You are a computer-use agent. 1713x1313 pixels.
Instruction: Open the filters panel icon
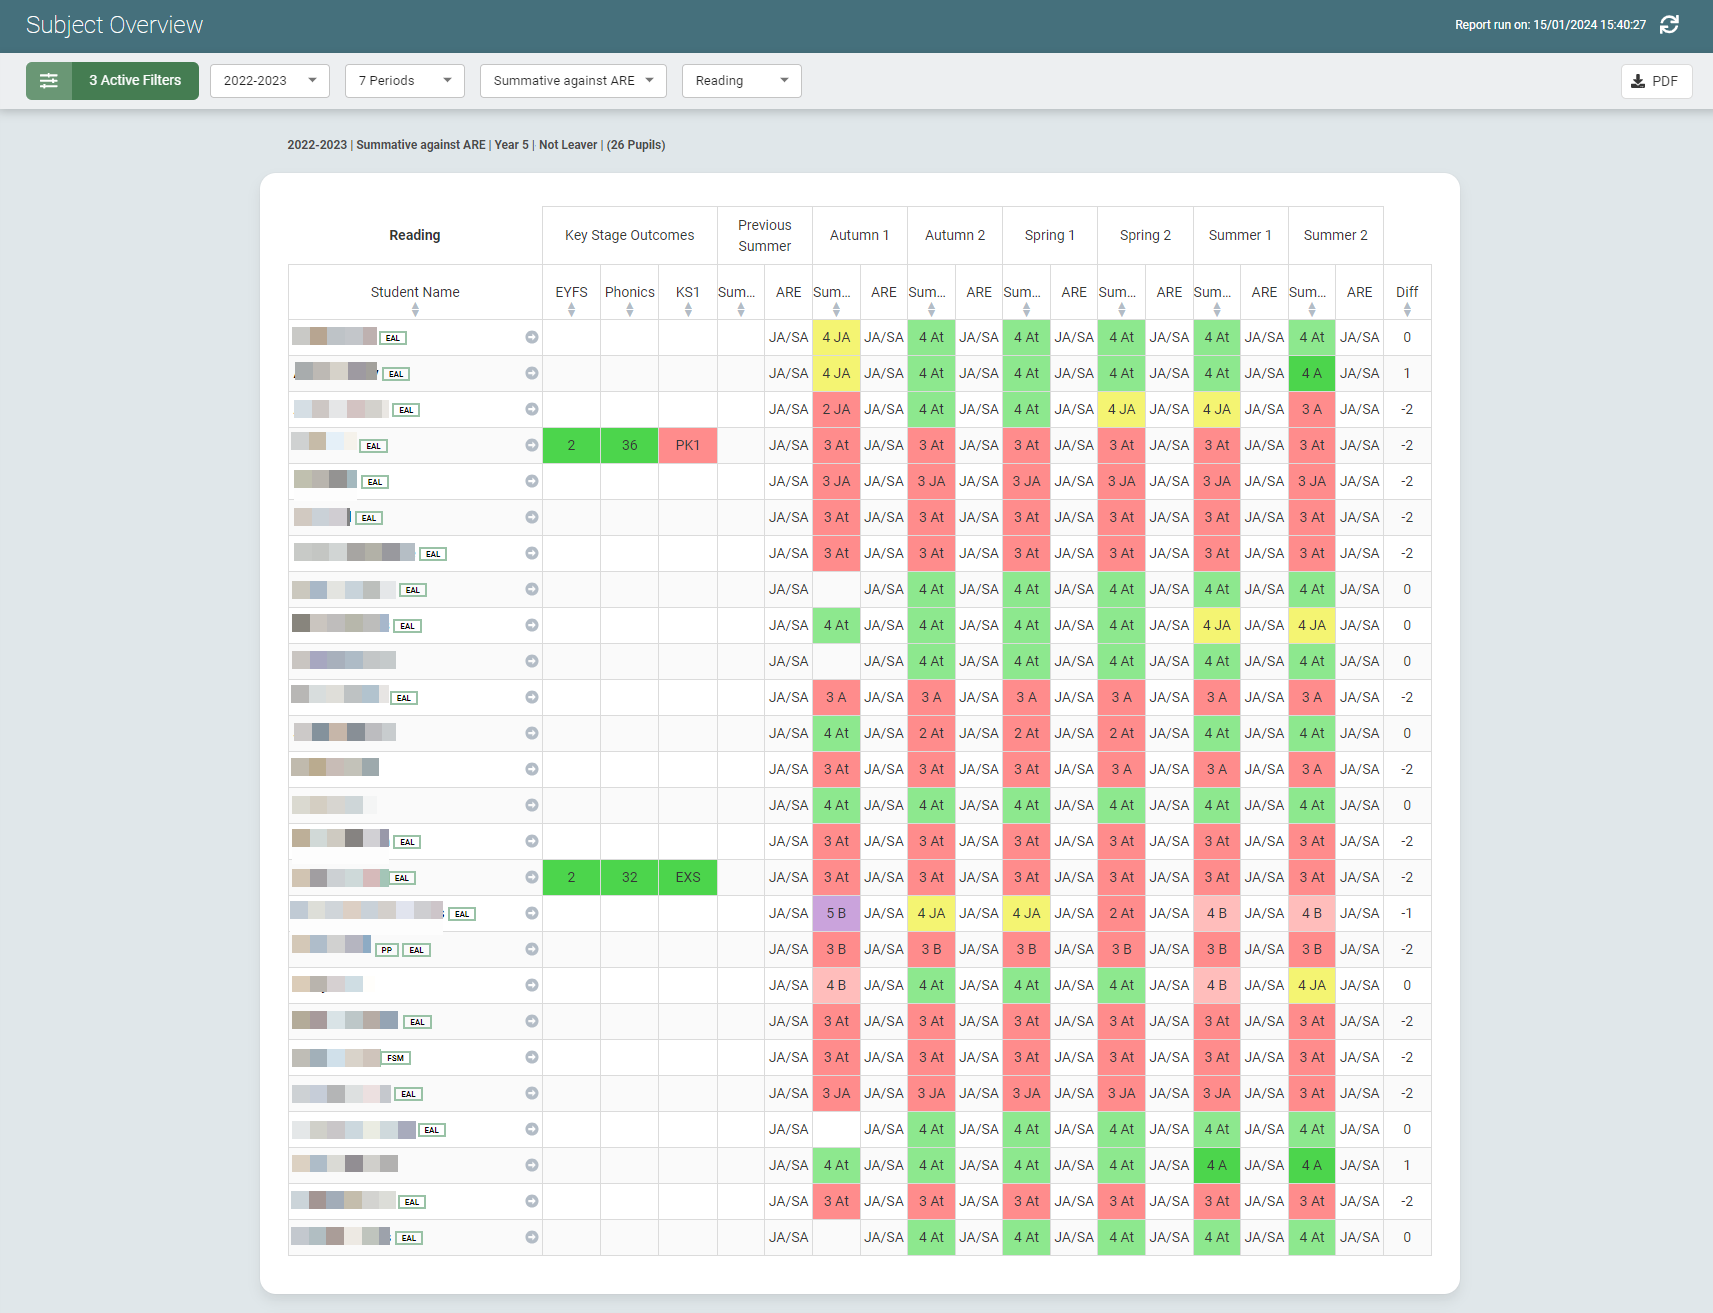pyautogui.click(x=49, y=81)
